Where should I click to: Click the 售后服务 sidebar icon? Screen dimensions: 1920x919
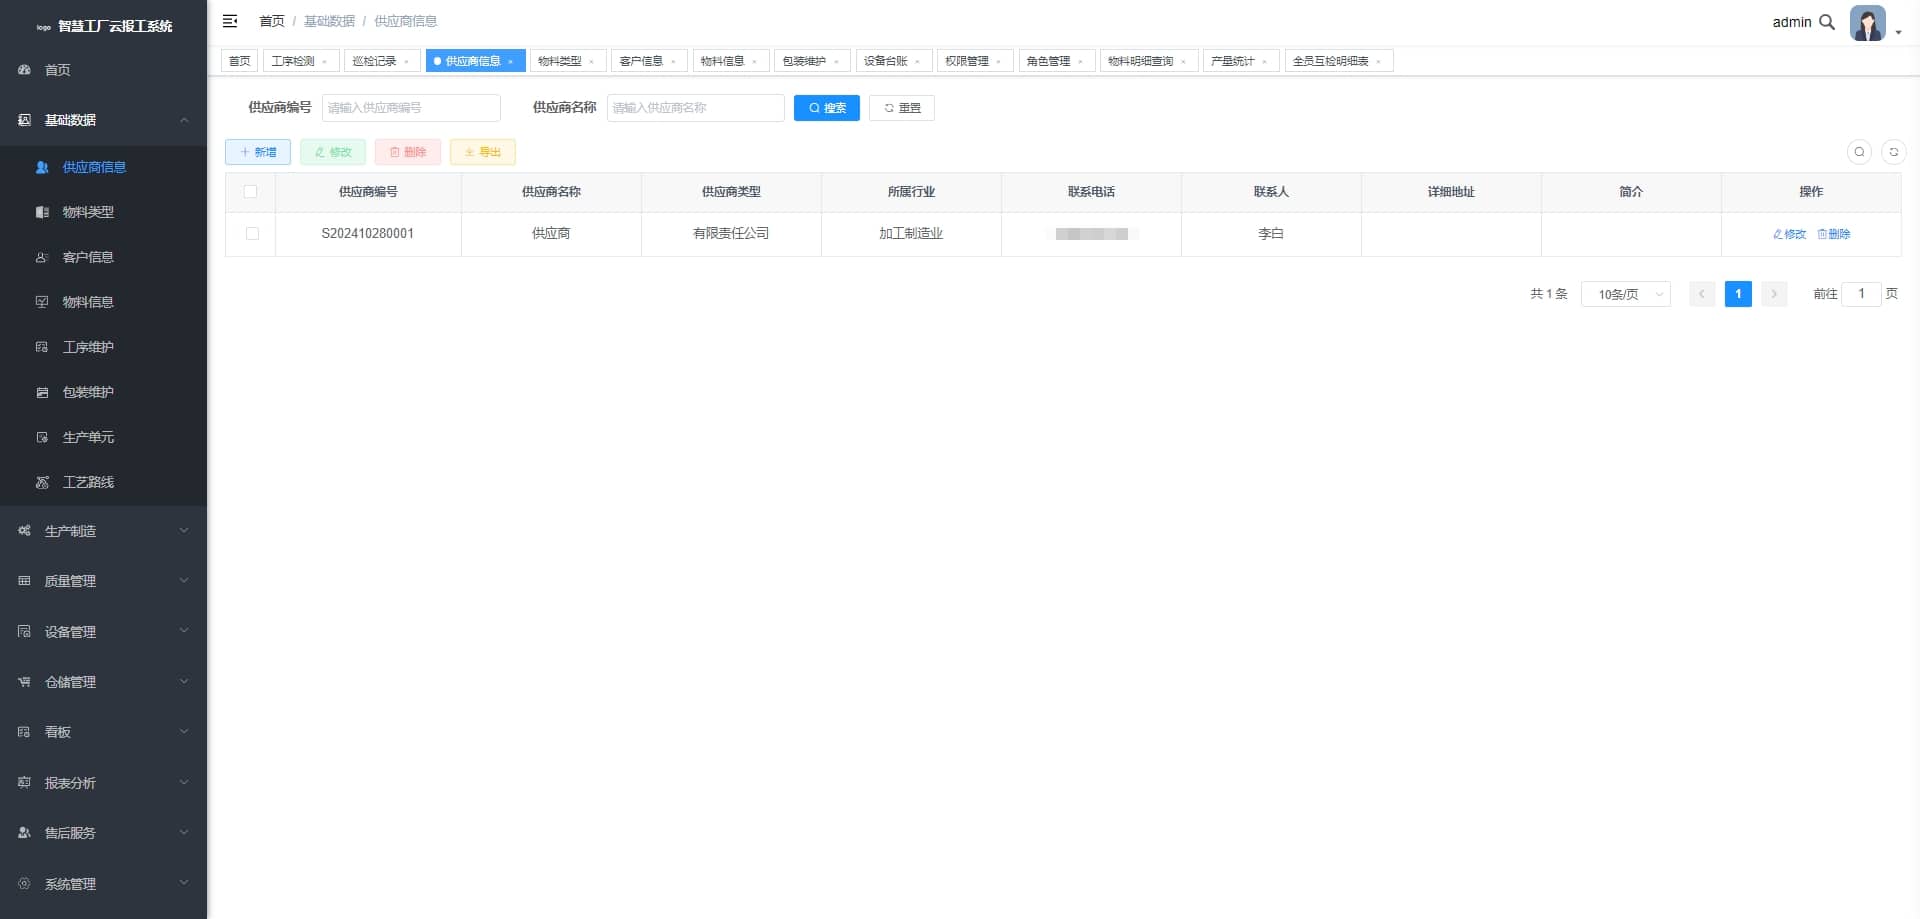click(x=25, y=833)
